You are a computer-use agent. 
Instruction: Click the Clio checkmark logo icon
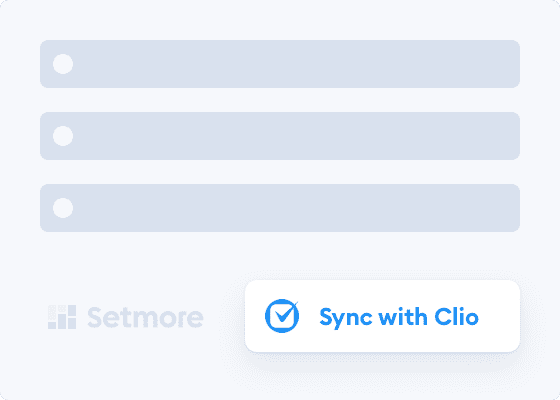coord(282,316)
